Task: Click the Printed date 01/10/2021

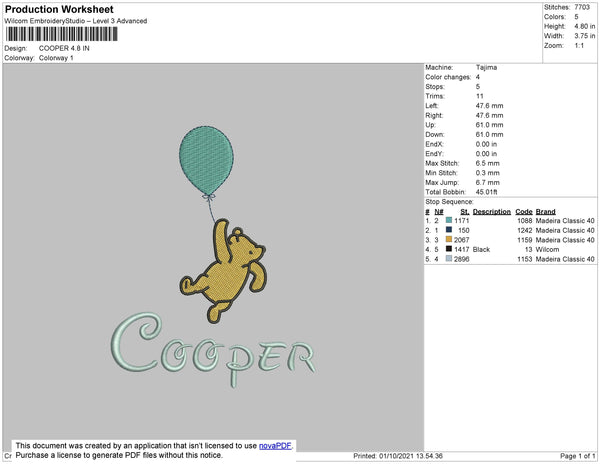Action: (x=398, y=456)
